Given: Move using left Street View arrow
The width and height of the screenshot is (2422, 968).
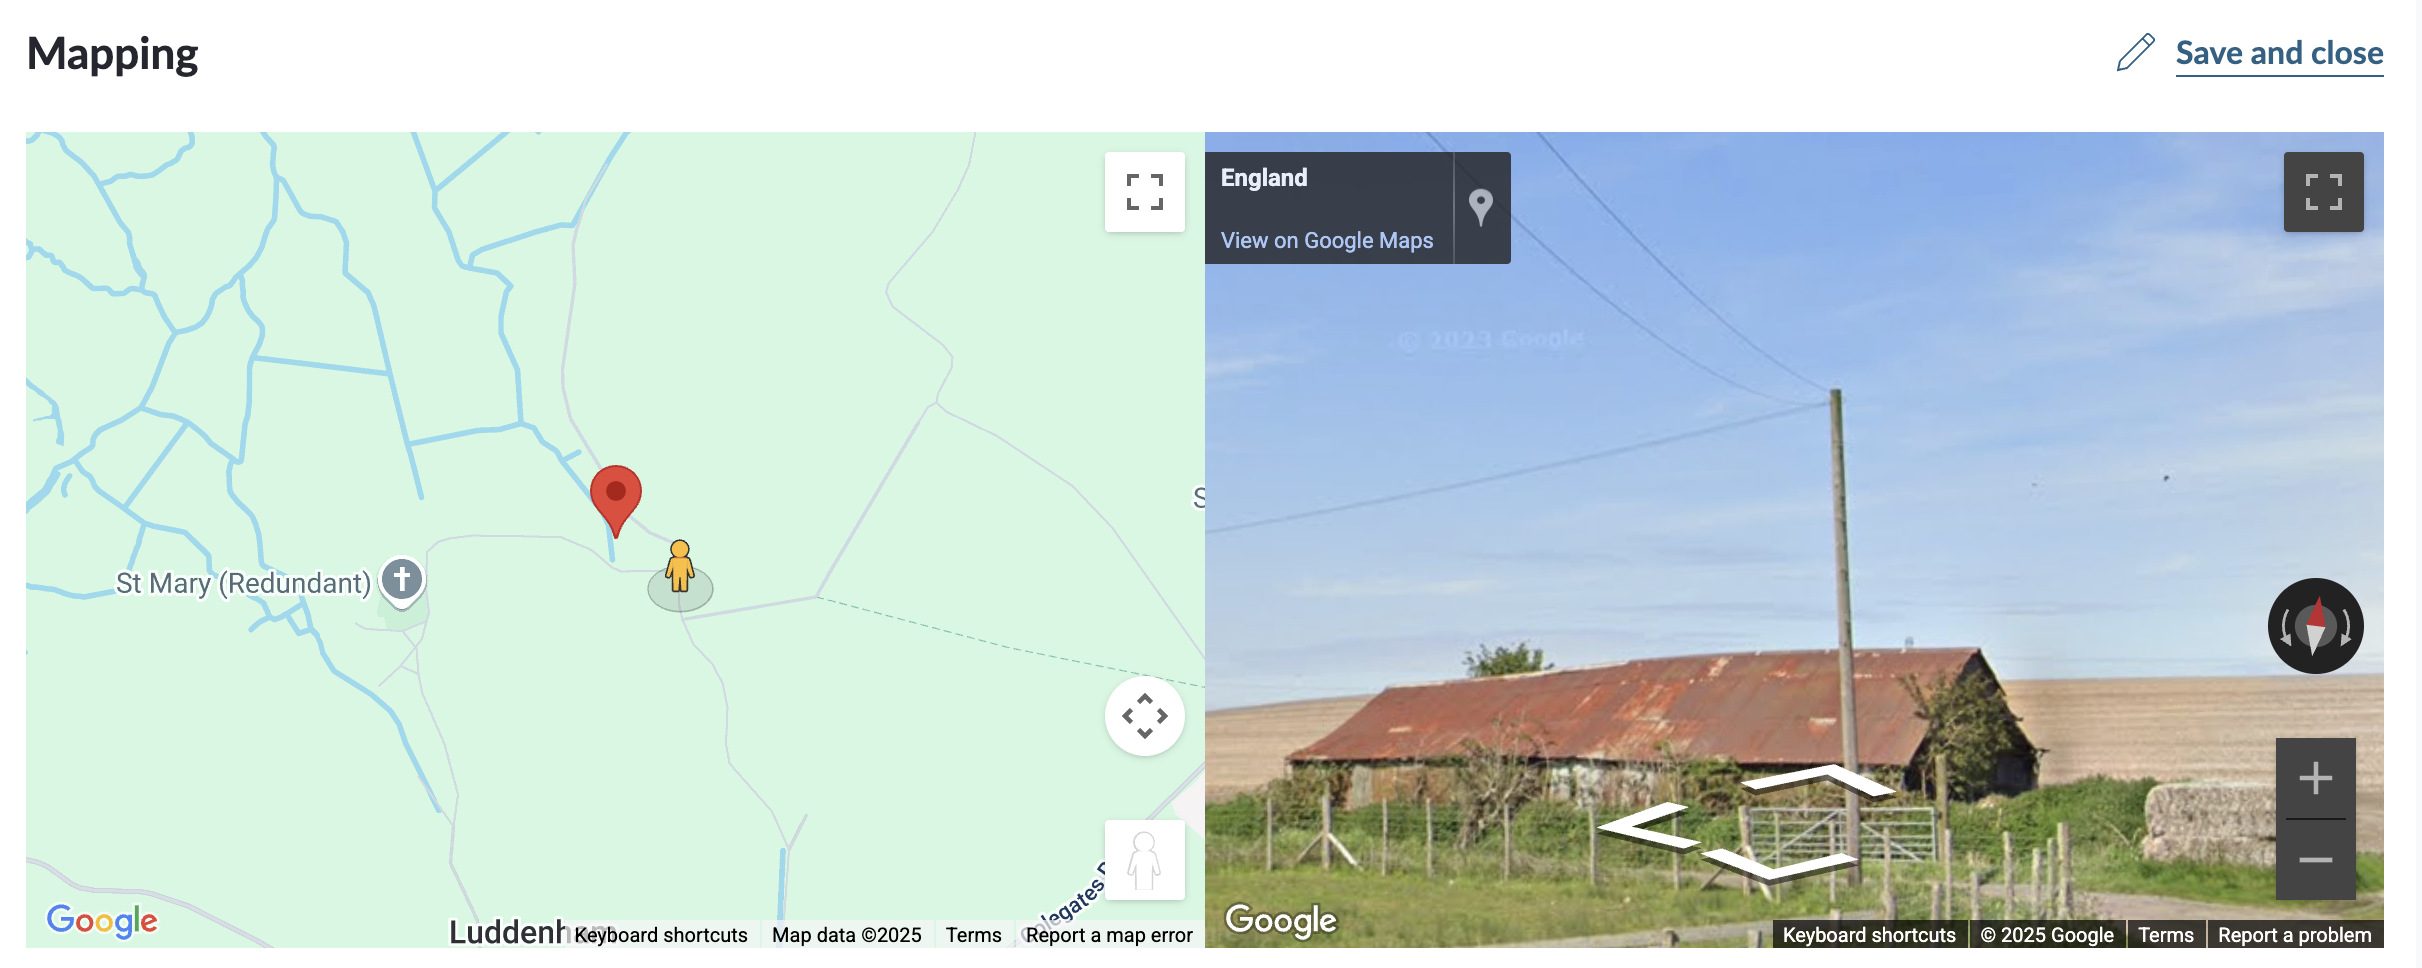Looking at the screenshot, I should tap(1650, 826).
